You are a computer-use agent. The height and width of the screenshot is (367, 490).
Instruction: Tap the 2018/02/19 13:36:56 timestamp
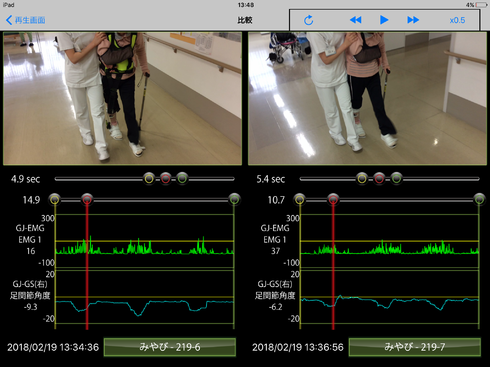click(x=298, y=347)
